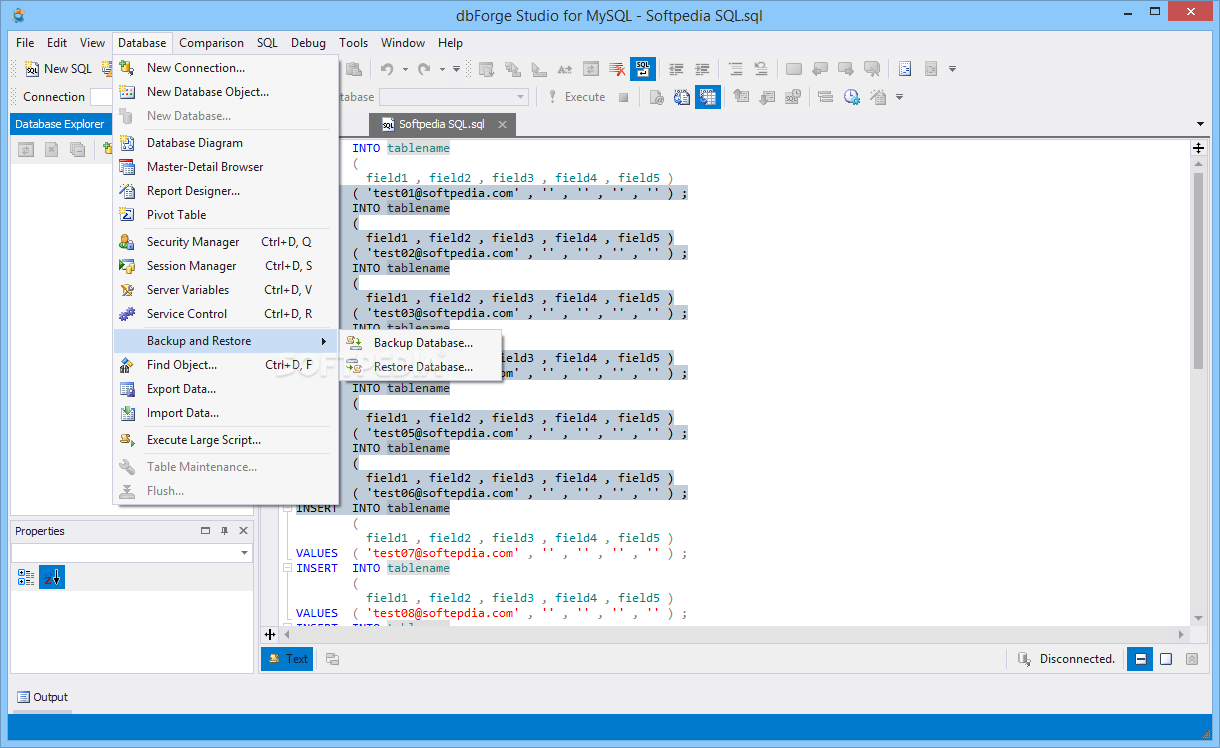
Task: Choose New Connection... from Database menu
Action: 226,68
